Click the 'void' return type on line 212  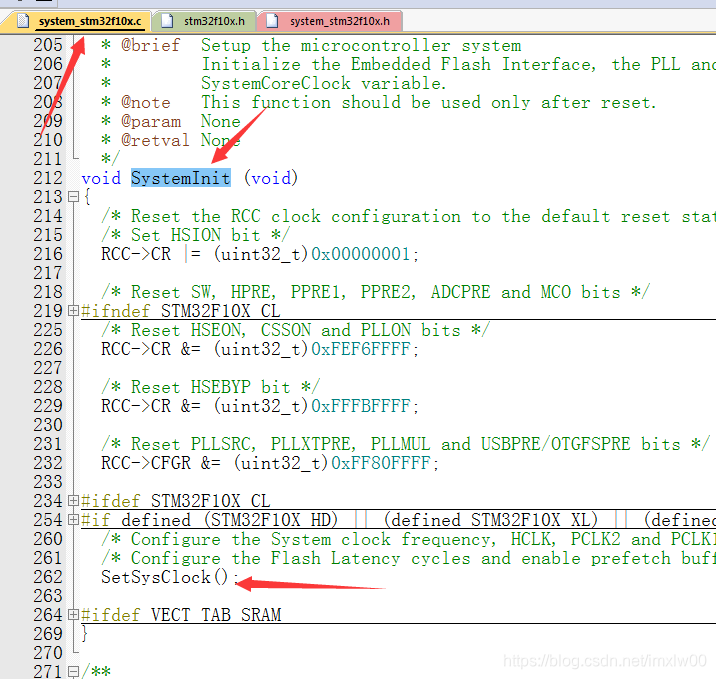101,178
